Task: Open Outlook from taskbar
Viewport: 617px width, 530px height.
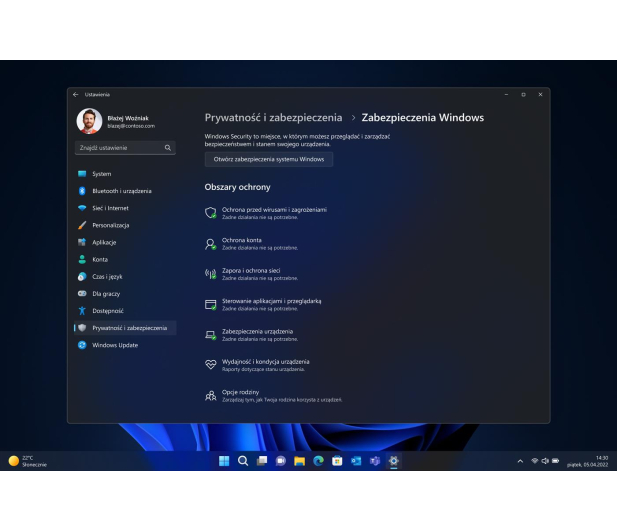Action: coord(356,461)
